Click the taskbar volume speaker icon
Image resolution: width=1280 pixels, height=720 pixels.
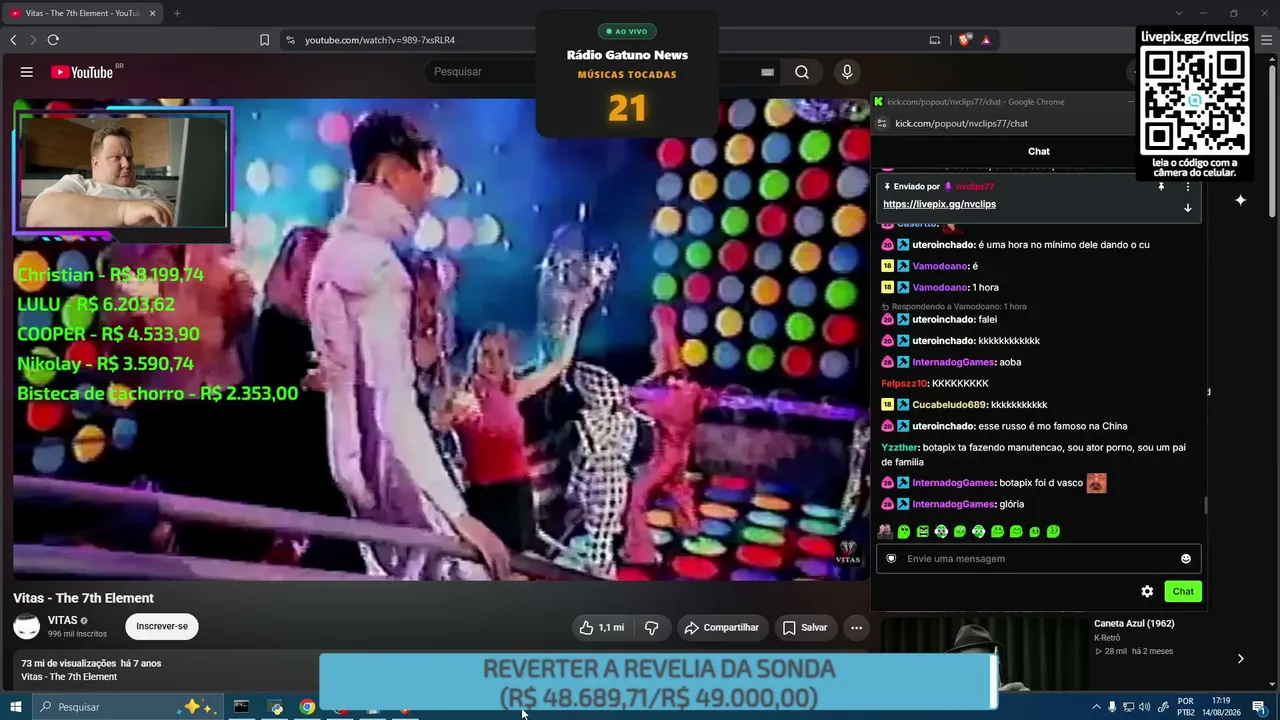point(1144,707)
